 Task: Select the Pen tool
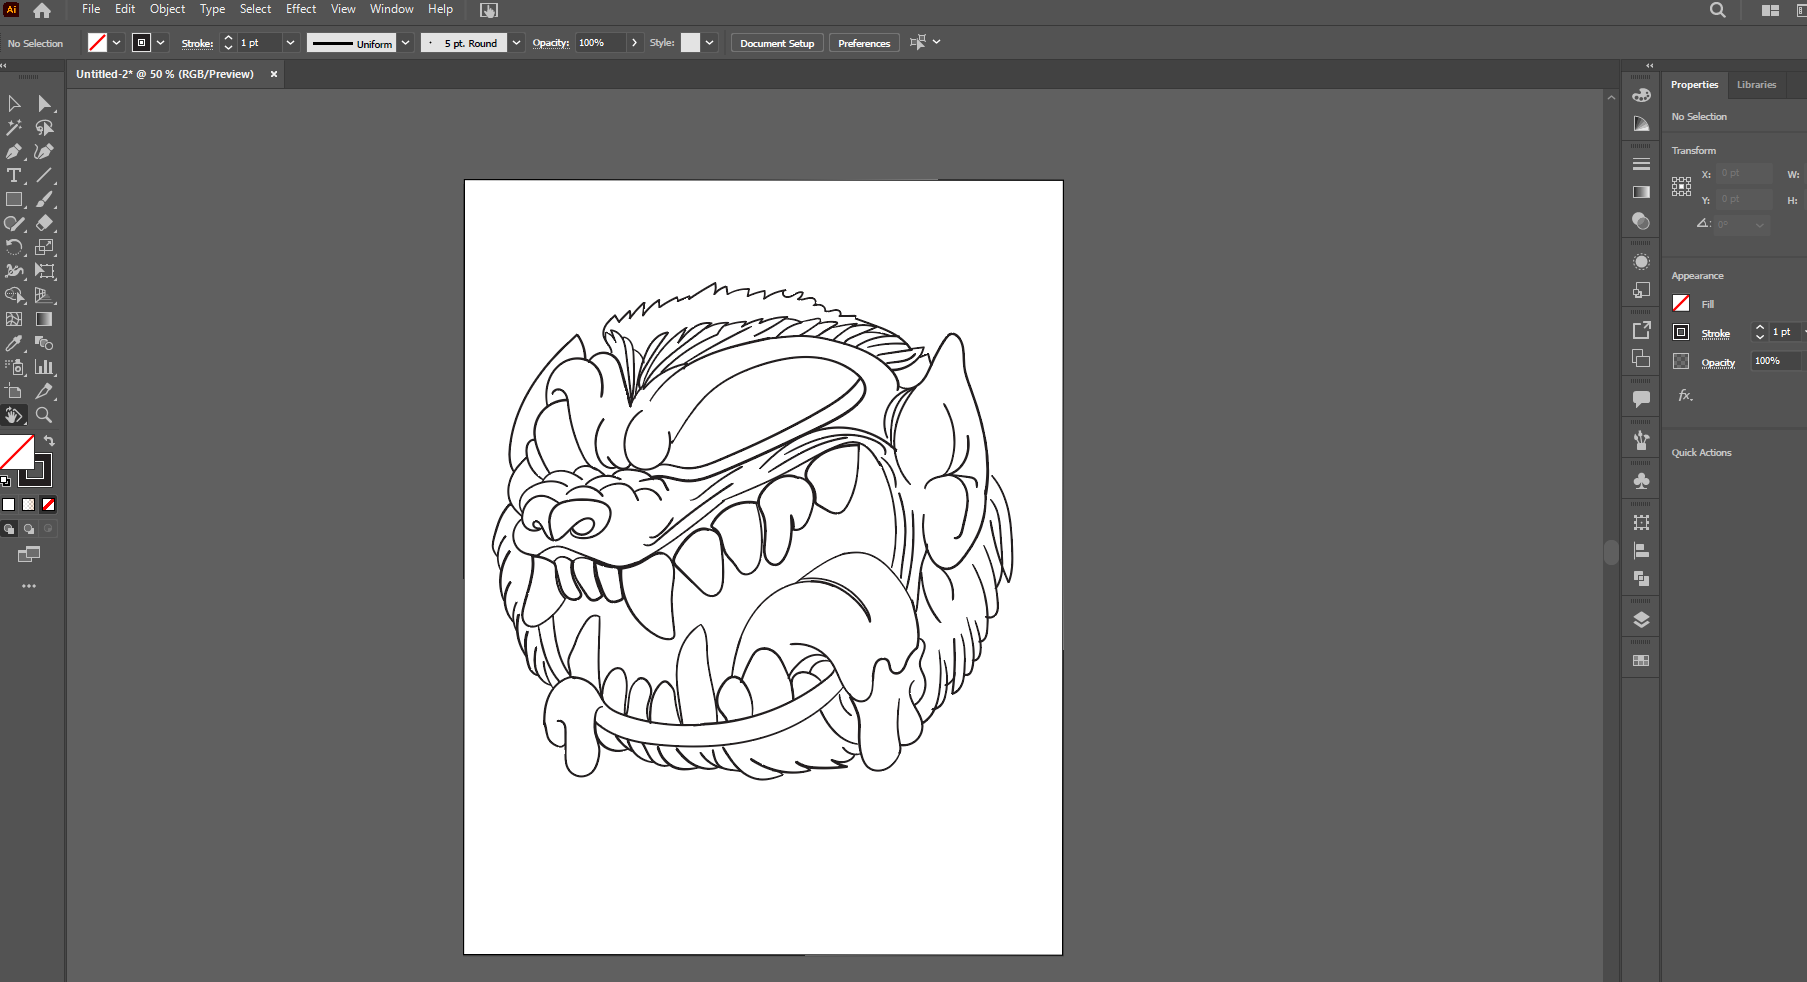coord(14,152)
